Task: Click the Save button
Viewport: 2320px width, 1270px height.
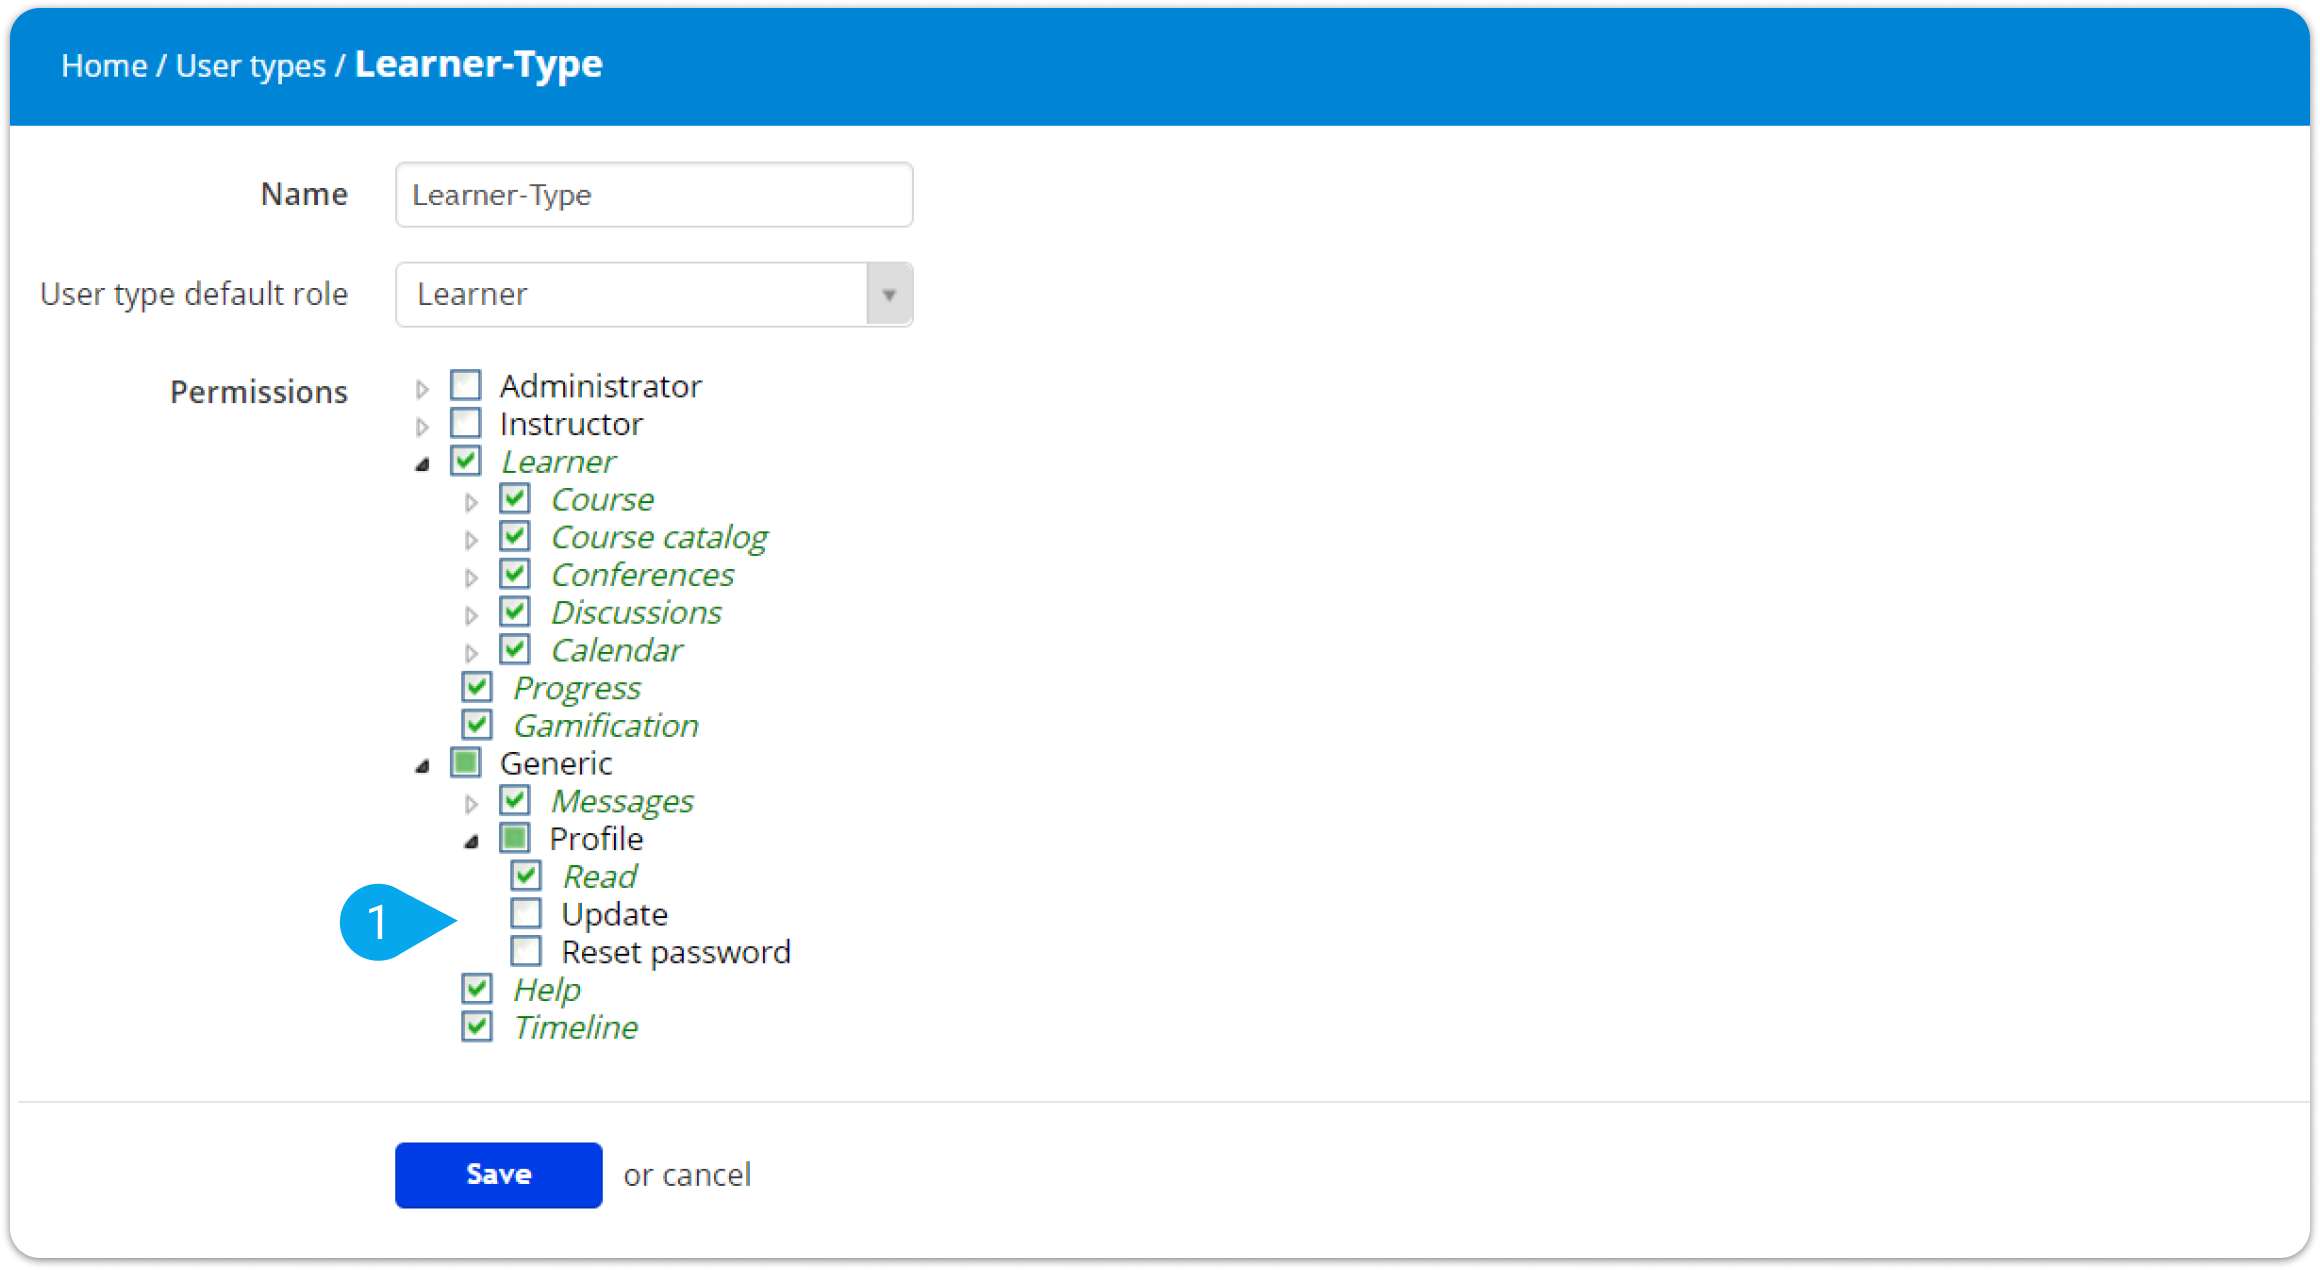Action: click(498, 1175)
